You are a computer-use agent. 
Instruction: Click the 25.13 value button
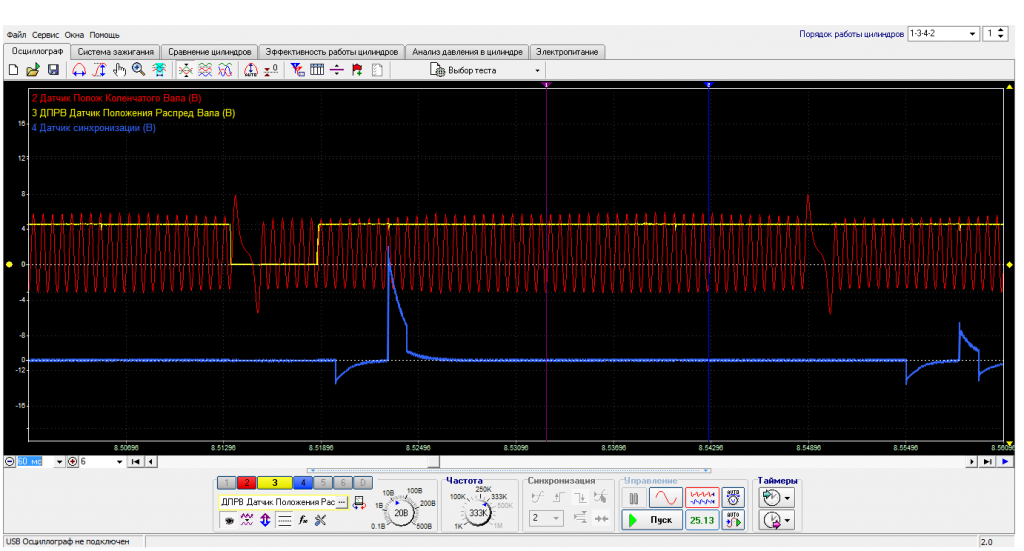(702, 520)
